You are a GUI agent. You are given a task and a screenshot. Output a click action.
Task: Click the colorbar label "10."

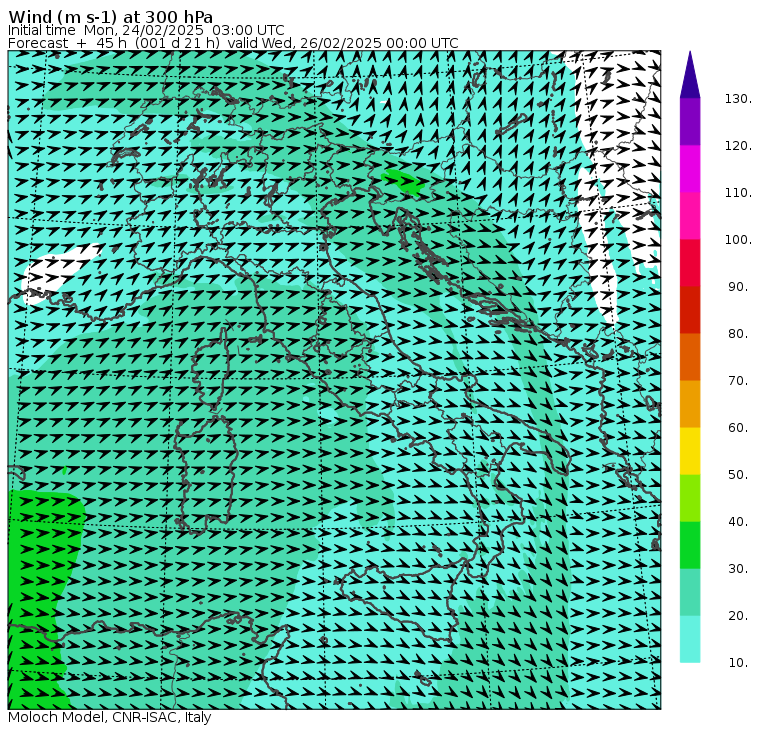(740, 663)
